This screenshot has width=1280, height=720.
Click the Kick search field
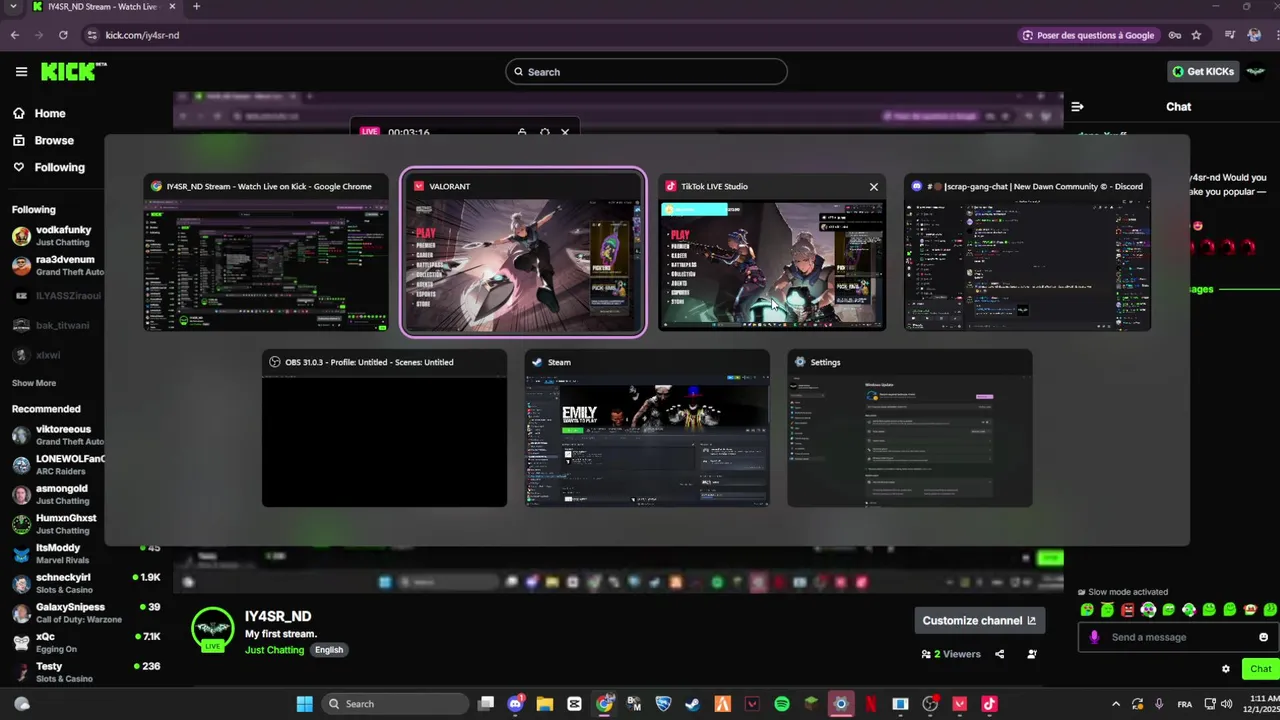pyautogui.click(x=646, y=72)
